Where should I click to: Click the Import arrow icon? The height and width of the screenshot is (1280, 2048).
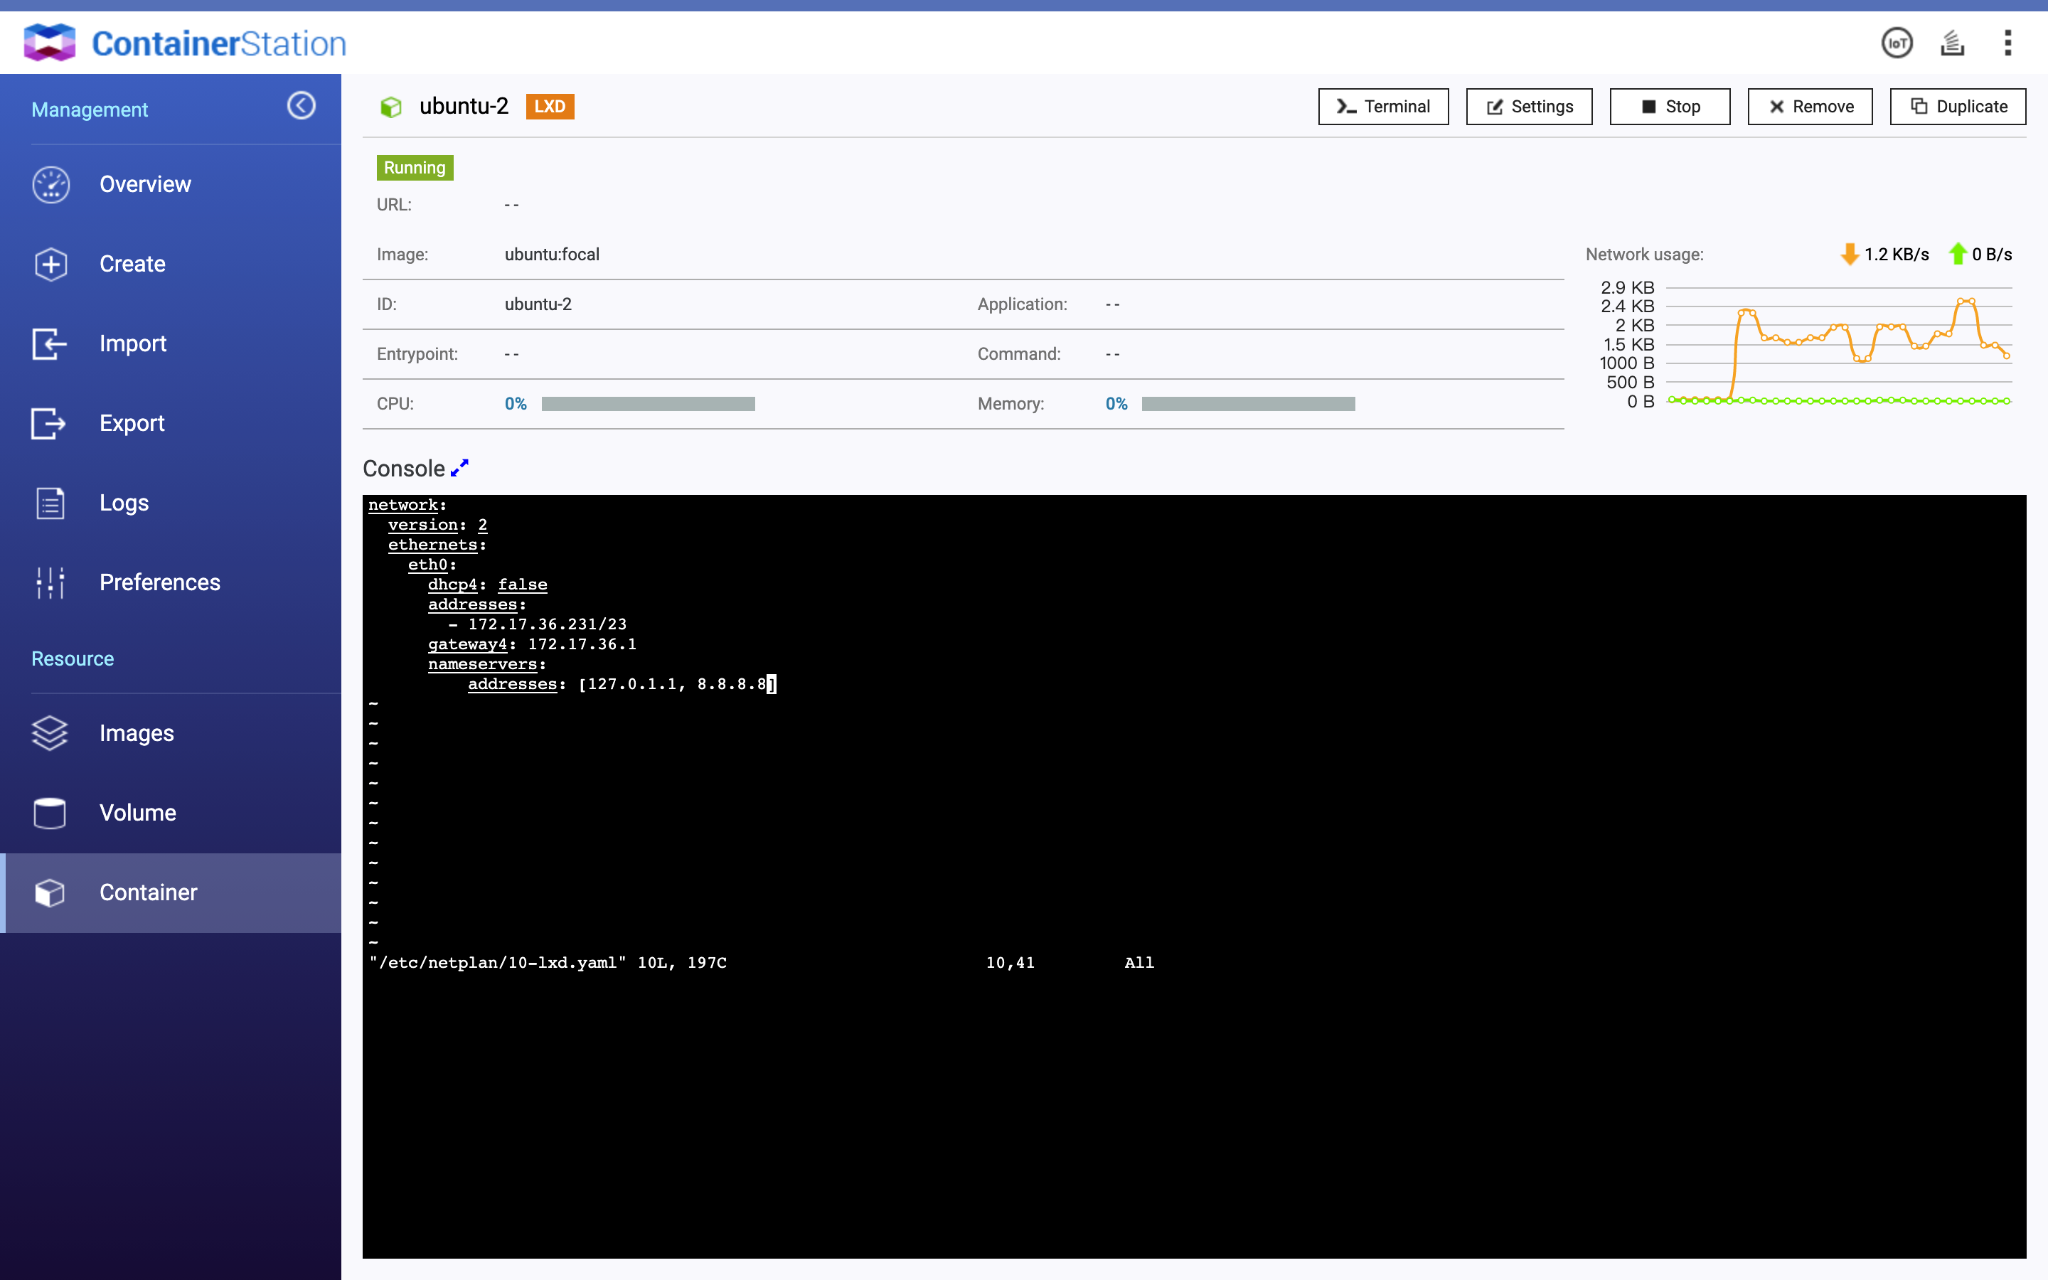click(x=50, y=344)
